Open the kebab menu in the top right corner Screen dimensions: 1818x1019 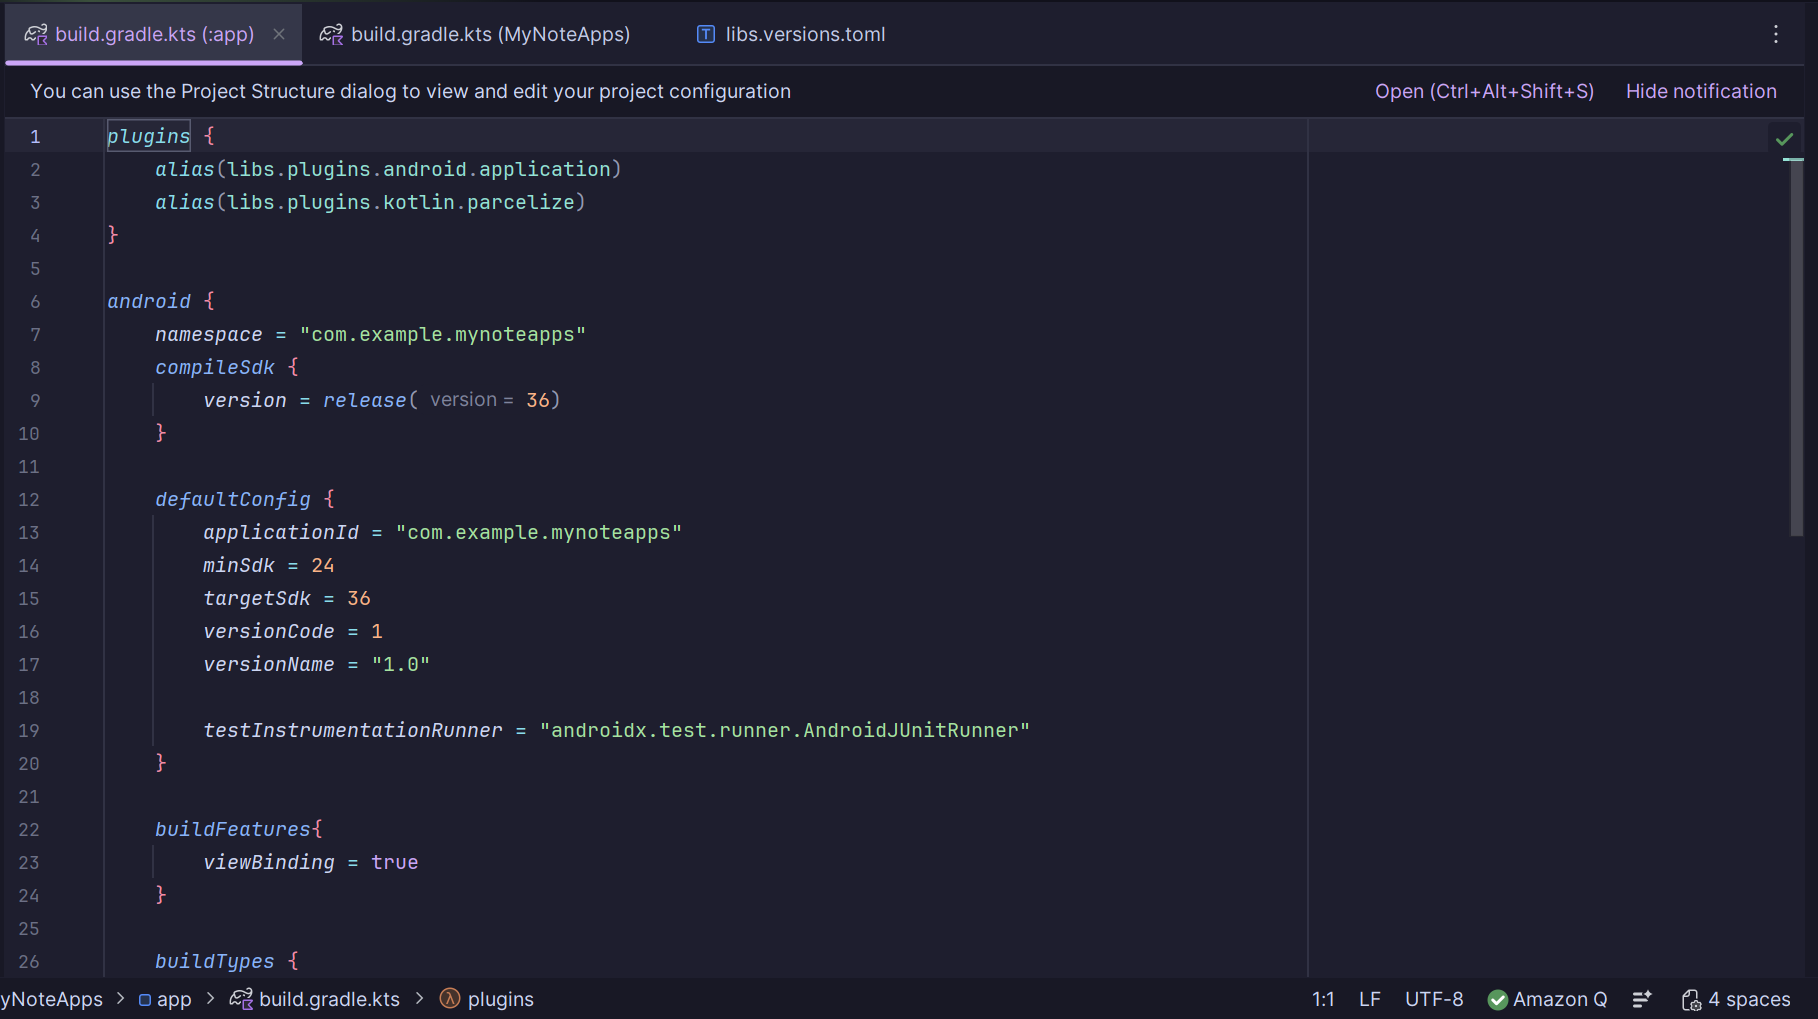1776,34
